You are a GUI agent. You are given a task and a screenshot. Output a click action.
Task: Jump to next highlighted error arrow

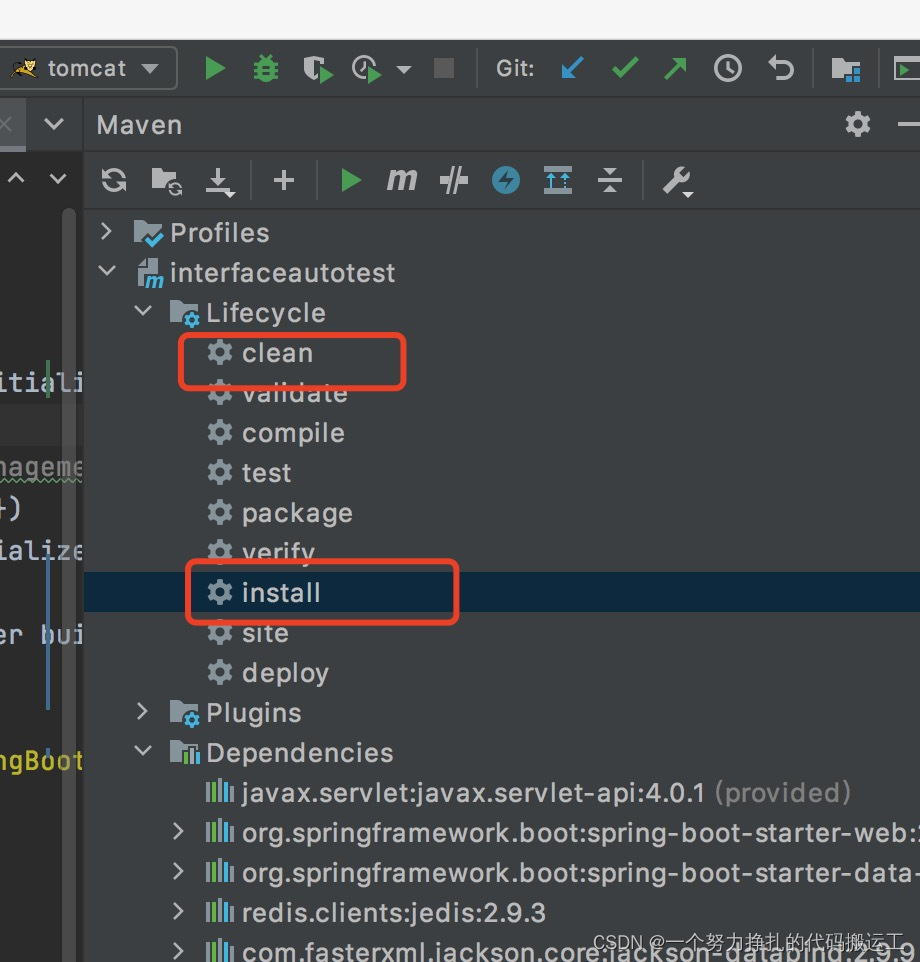pyautogui.click(x=58, y=179)
